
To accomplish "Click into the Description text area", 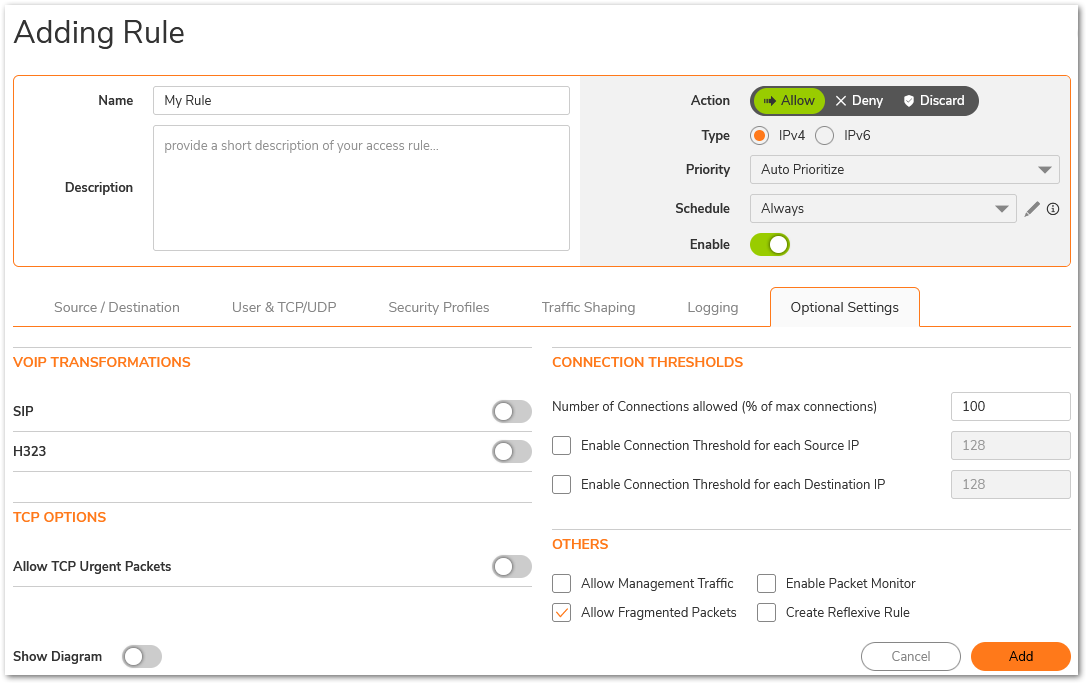I will (x=361, y=188).
